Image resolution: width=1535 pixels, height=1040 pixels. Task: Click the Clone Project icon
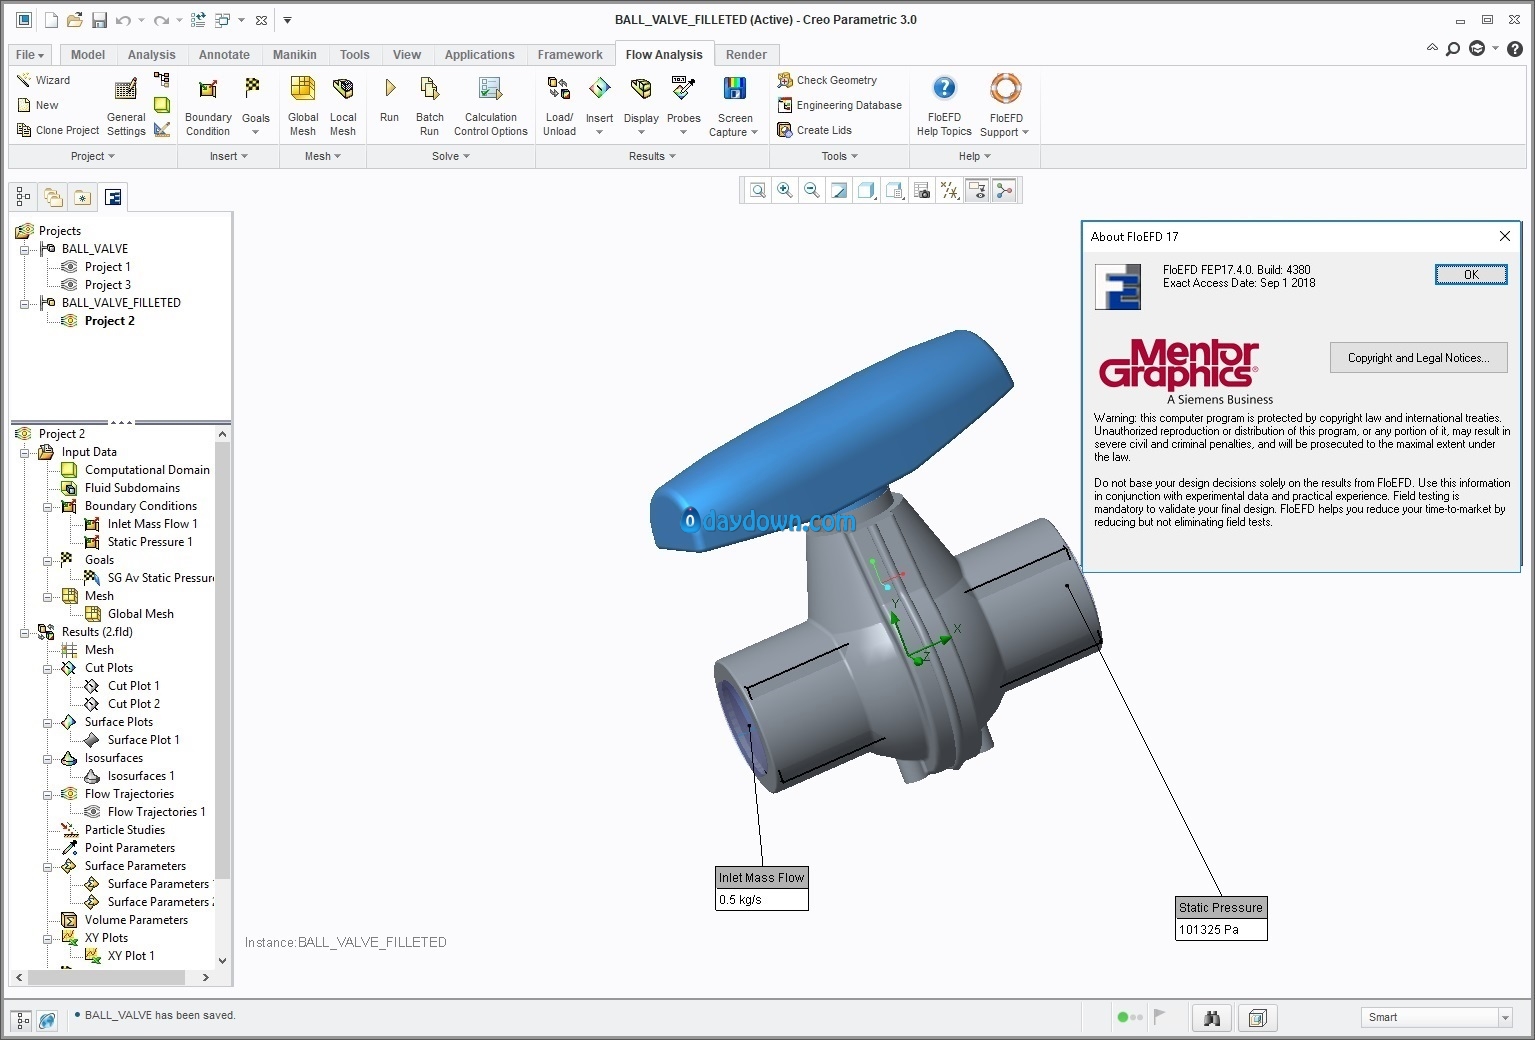pyautogui.click(x=24, y=130)
